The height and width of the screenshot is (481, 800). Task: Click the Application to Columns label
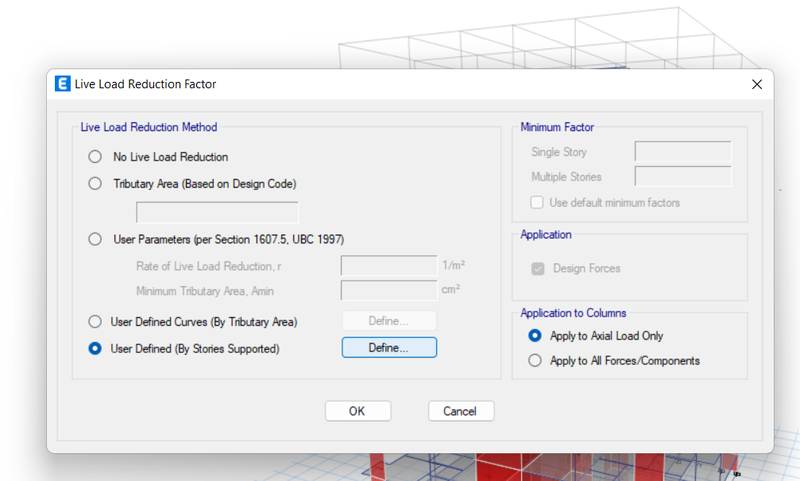(573, 313)
